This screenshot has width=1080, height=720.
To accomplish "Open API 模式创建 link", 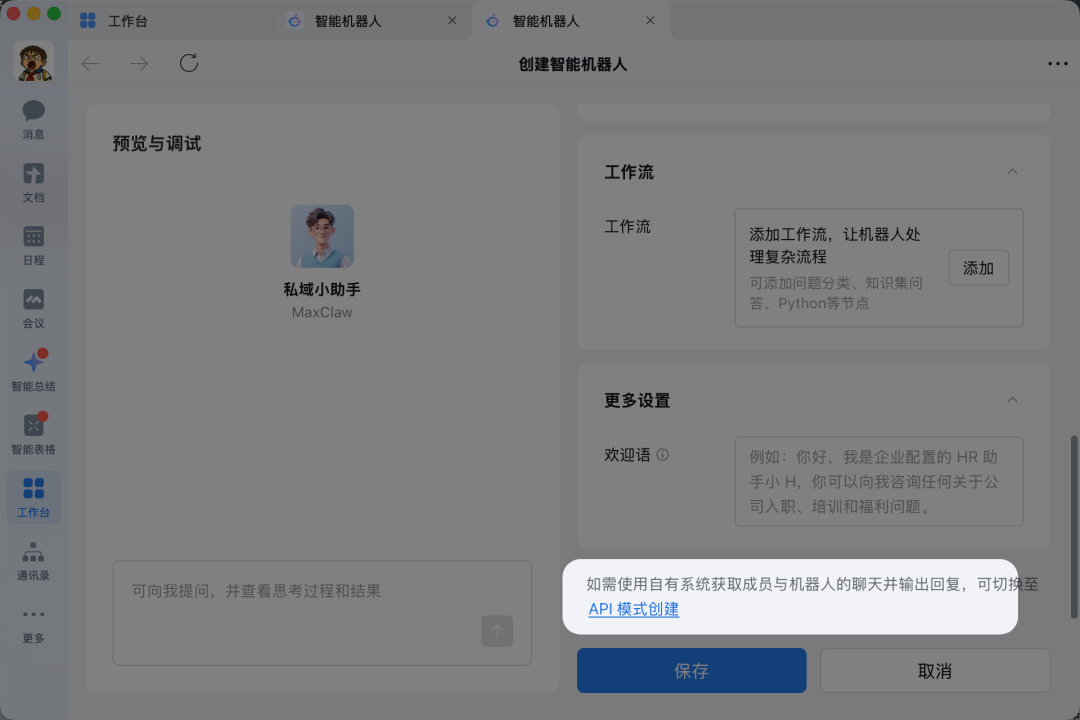I will pyautogui.click(x=633, y=608).
